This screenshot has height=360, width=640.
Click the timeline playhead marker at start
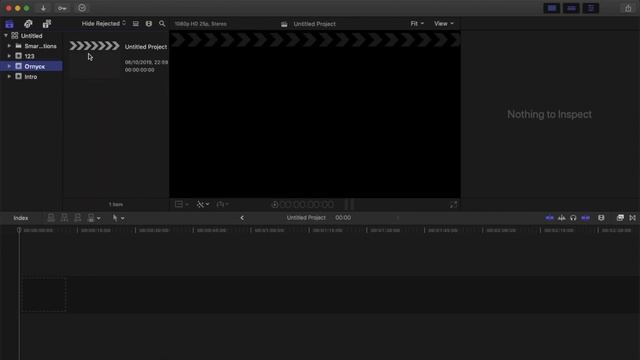[x=19, y=230]
